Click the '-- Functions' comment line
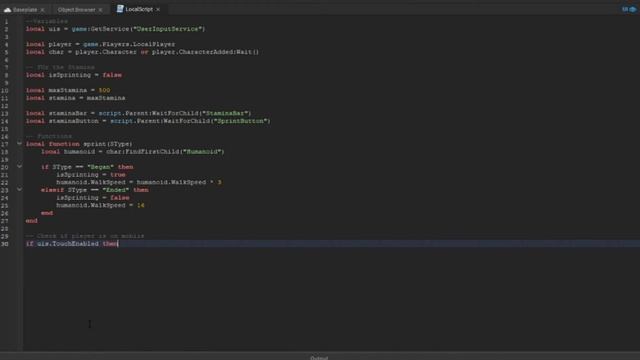 coord(49,136)
